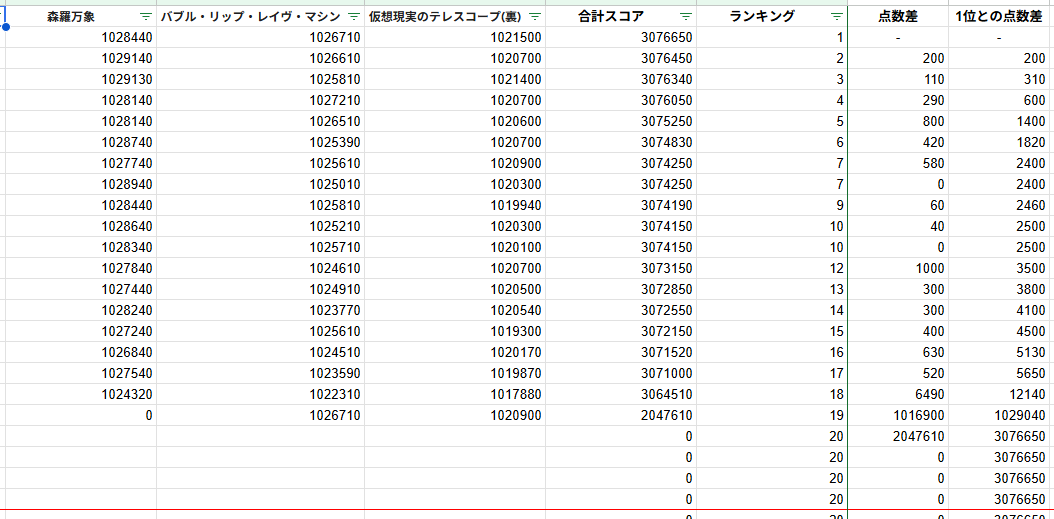1054x519 pixels.
Task: Open the filter icon on 仮想現実のテレスコープ(裏) column
Action: pos(535,16)
